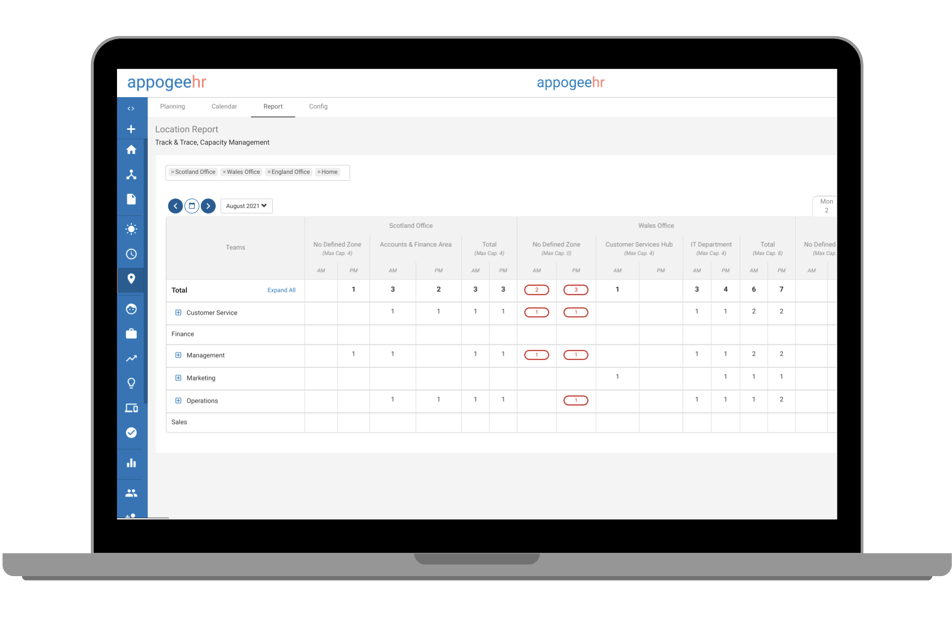
Task: Remove the Home filter tag
Action: (319, 172)
